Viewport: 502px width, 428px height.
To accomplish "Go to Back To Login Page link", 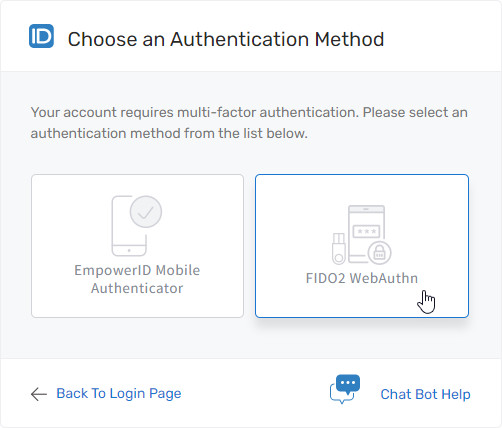I will (119, 394).
